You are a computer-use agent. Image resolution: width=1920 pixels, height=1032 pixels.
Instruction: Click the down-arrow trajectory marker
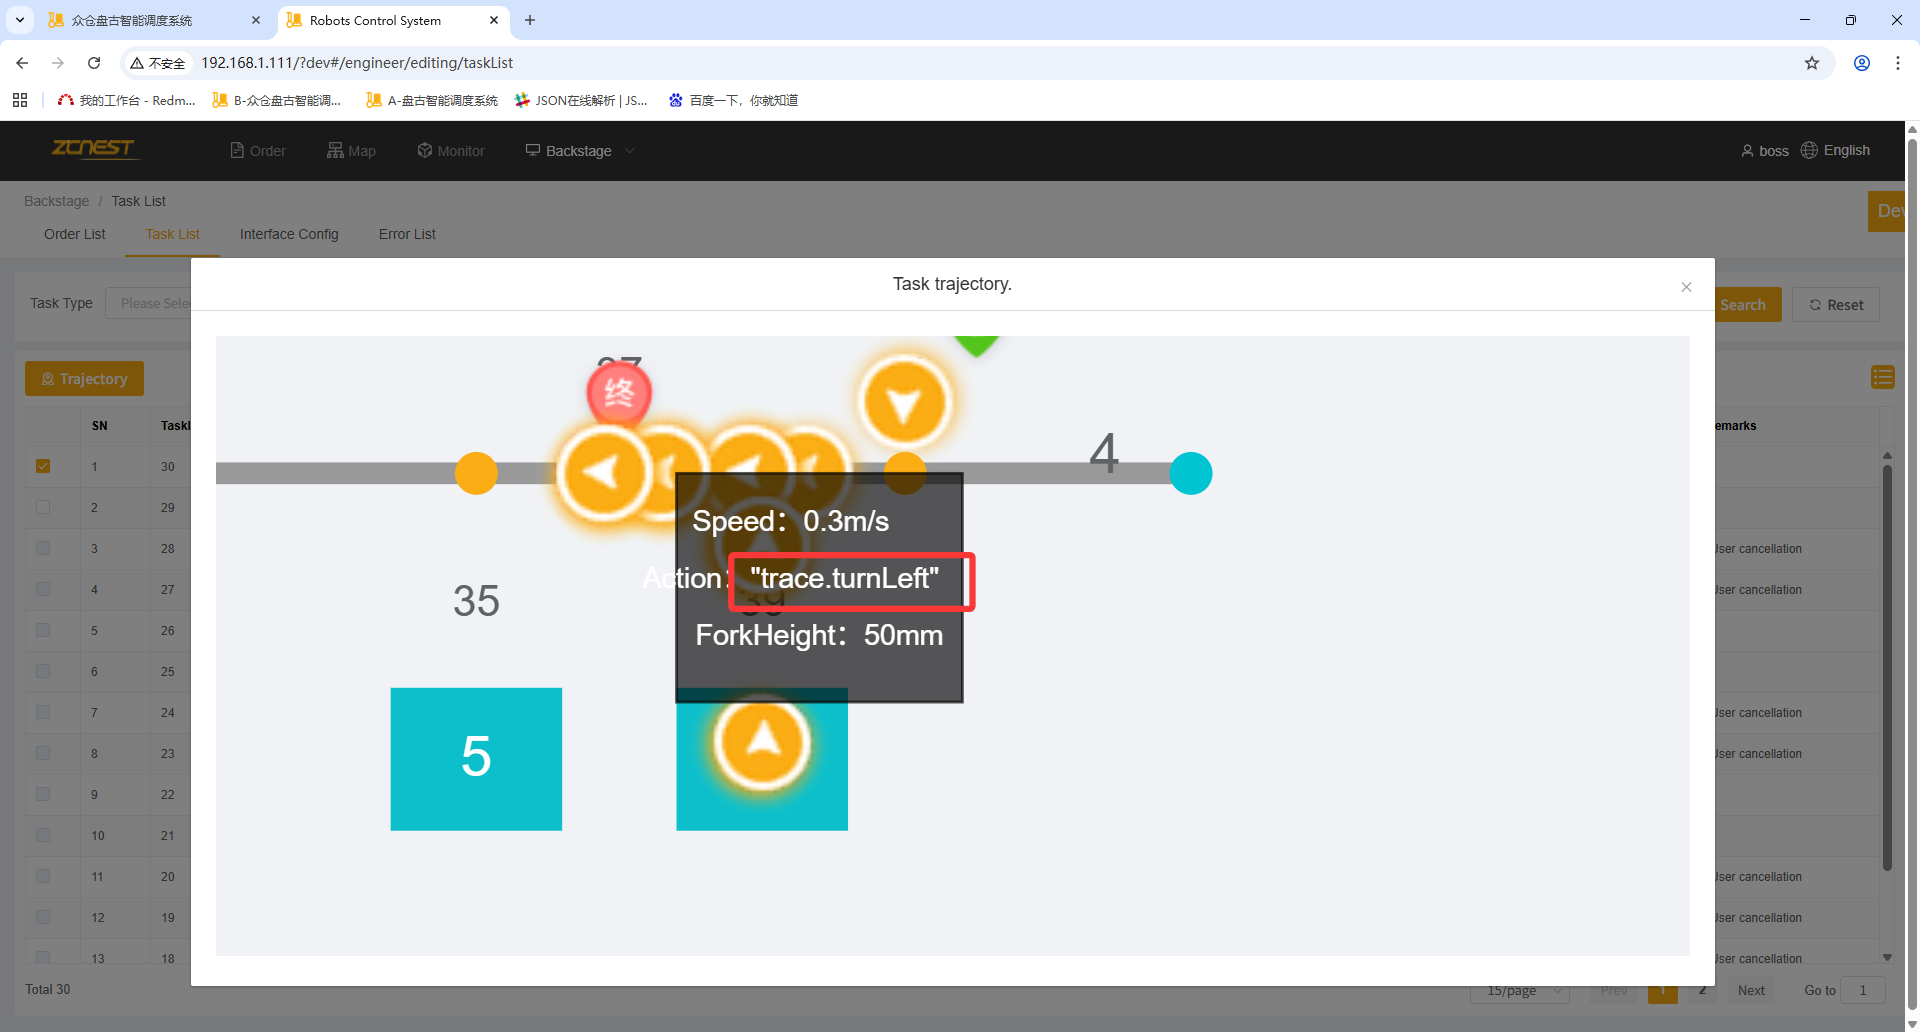coord(904,403)
